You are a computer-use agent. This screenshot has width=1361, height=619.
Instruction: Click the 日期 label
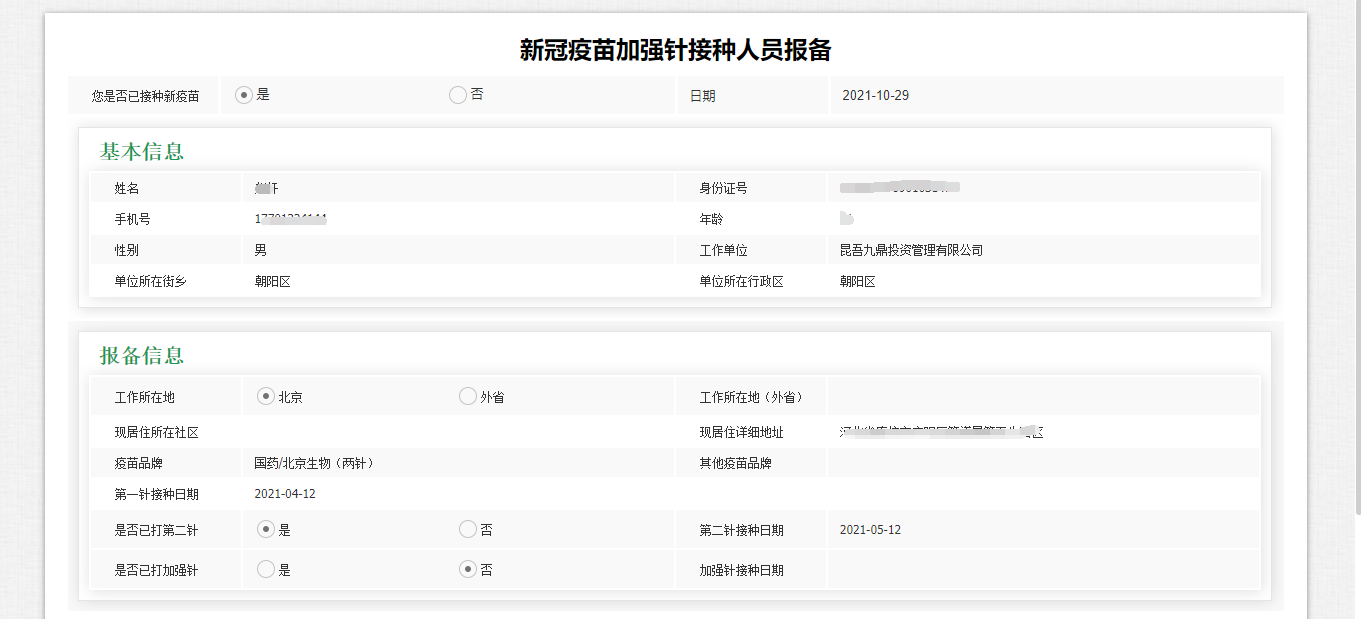(x=703, y=96)
